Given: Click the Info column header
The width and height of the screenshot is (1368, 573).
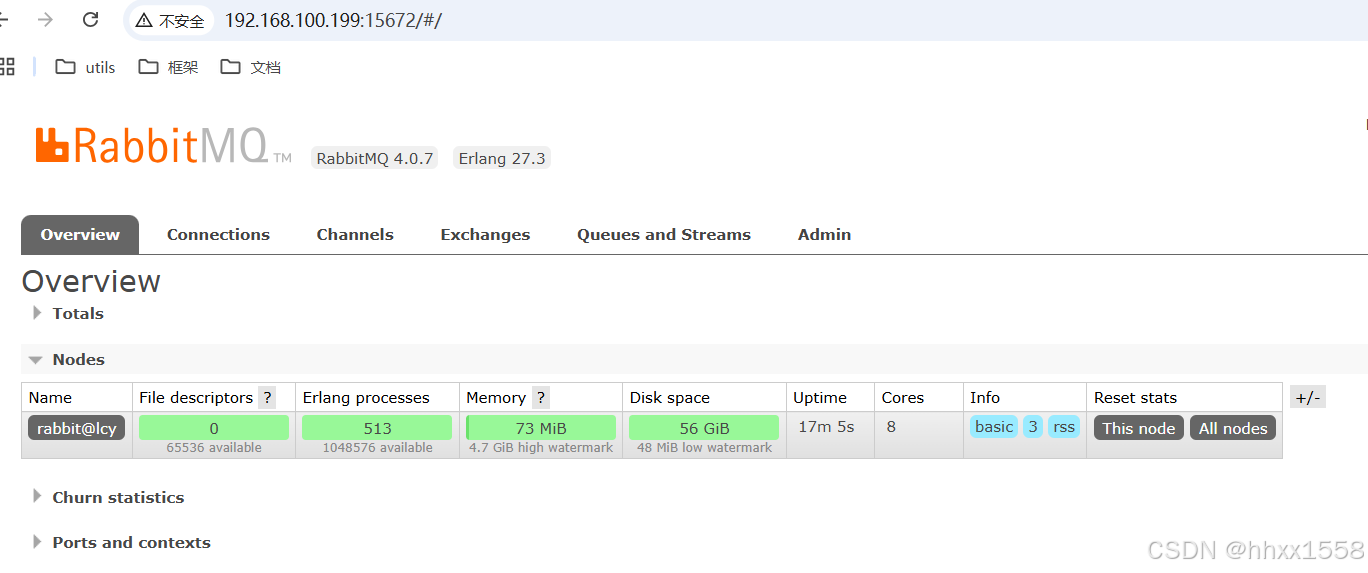Looking at the screenshot, I should click(985, 397).
